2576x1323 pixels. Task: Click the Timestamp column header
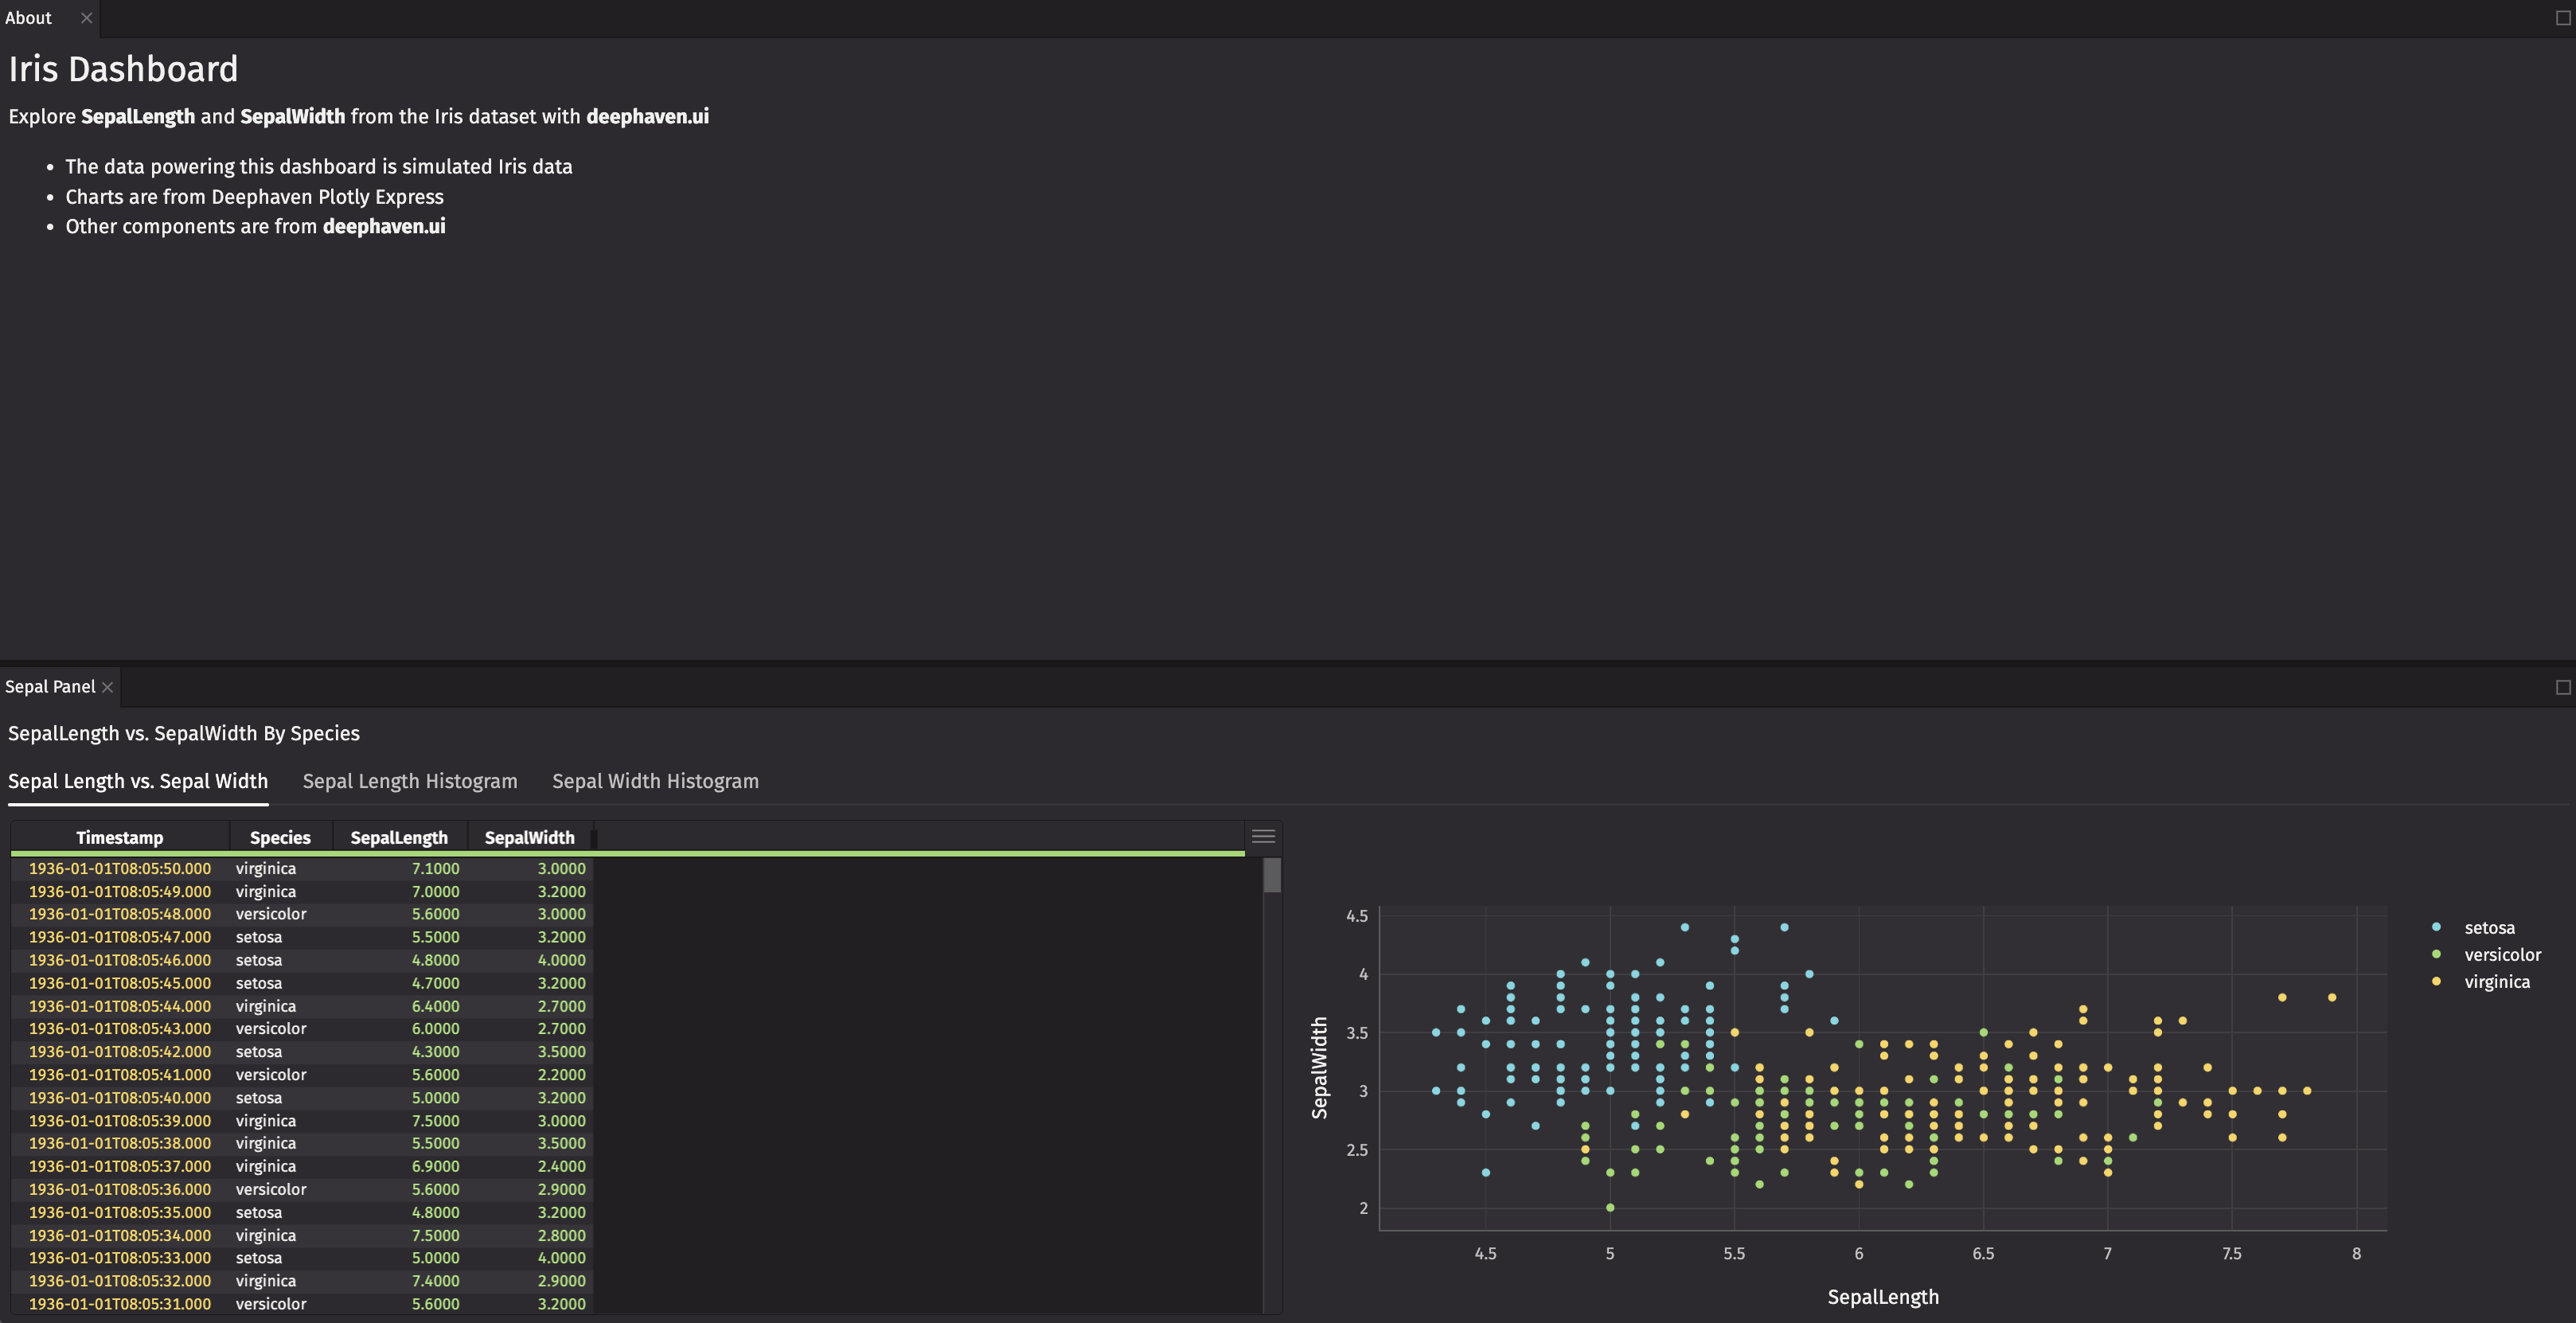click(121, 837)
